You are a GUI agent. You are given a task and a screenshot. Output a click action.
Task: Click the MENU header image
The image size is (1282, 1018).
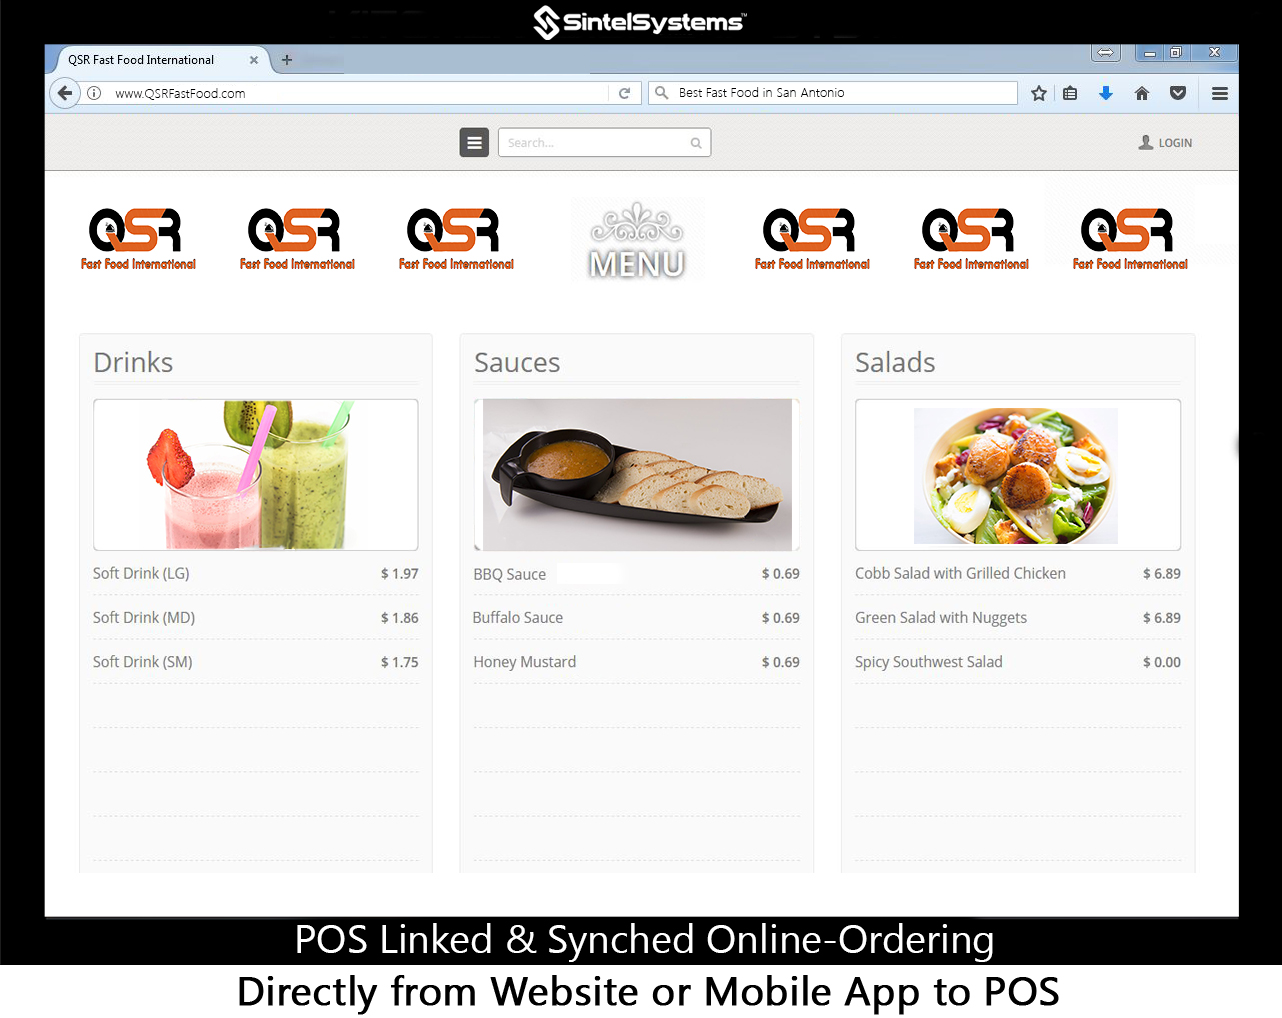637,241
